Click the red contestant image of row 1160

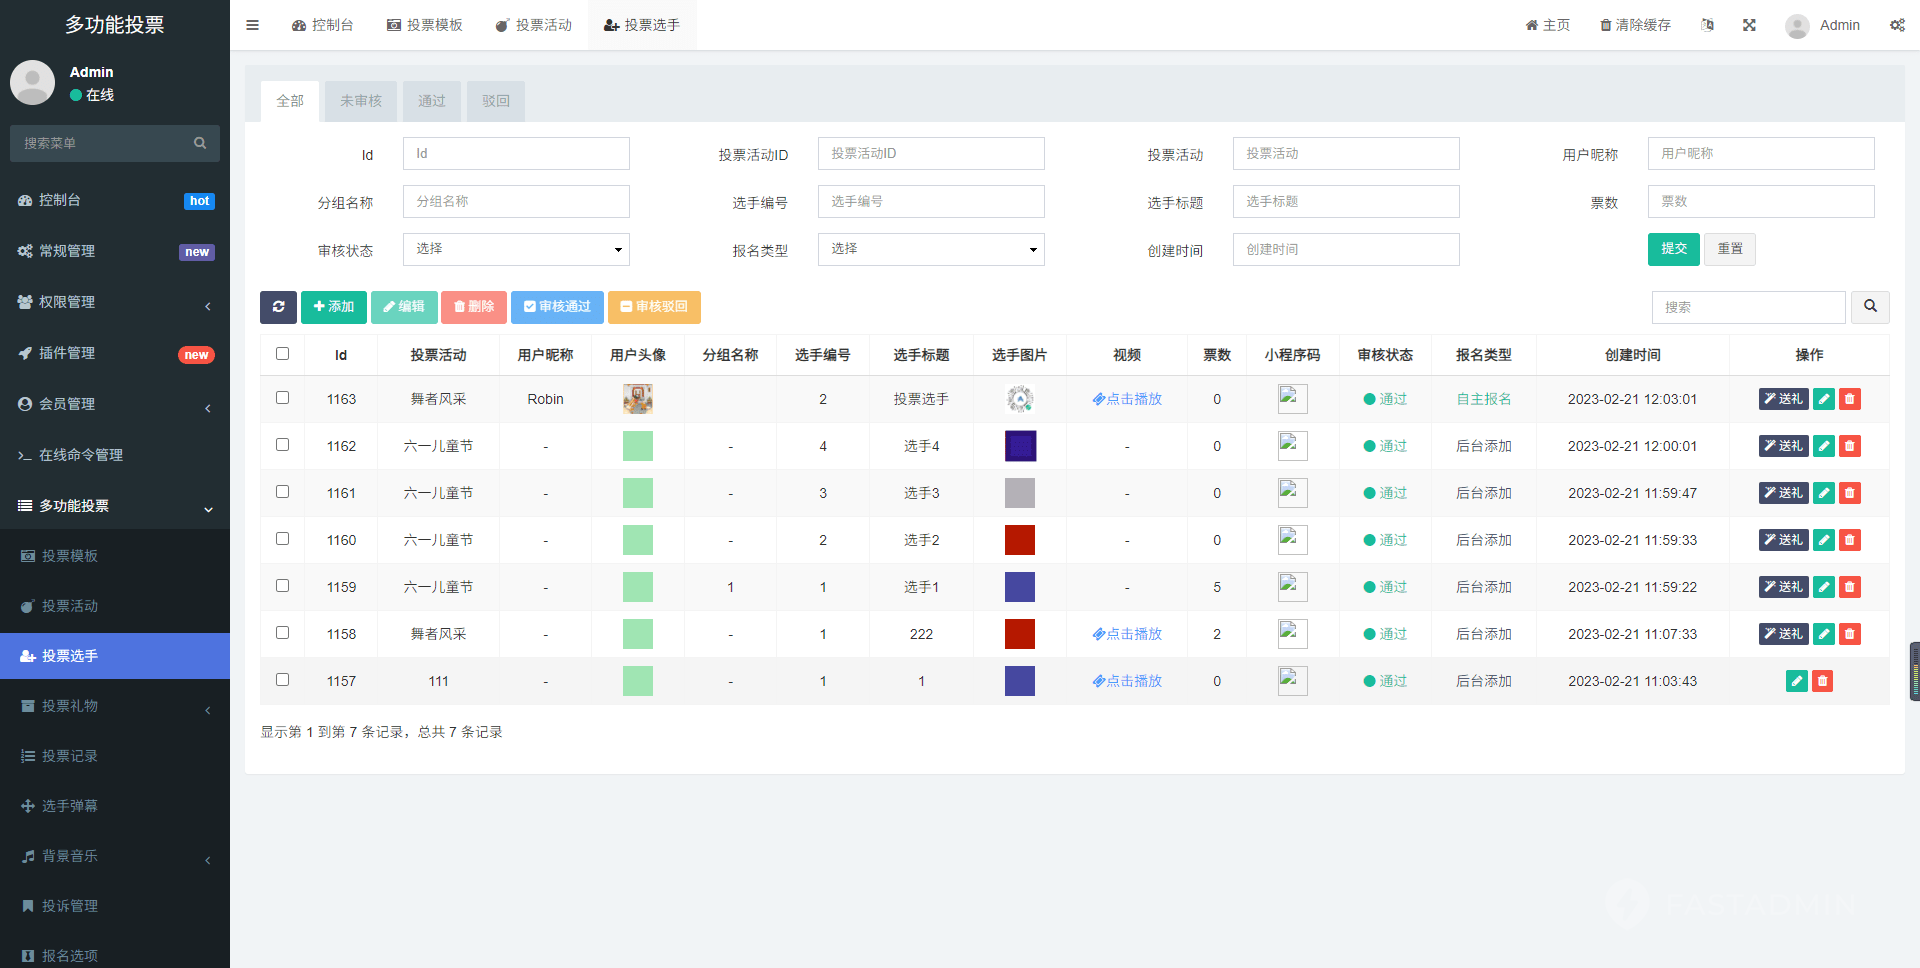click(x=1019, y=540)
